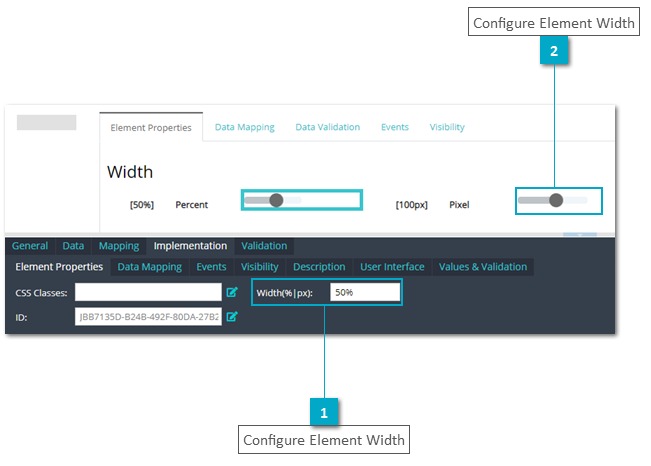The image size is (651, 466).
Task: Open the edit icon beside the ID field
Action: [232, 317]
